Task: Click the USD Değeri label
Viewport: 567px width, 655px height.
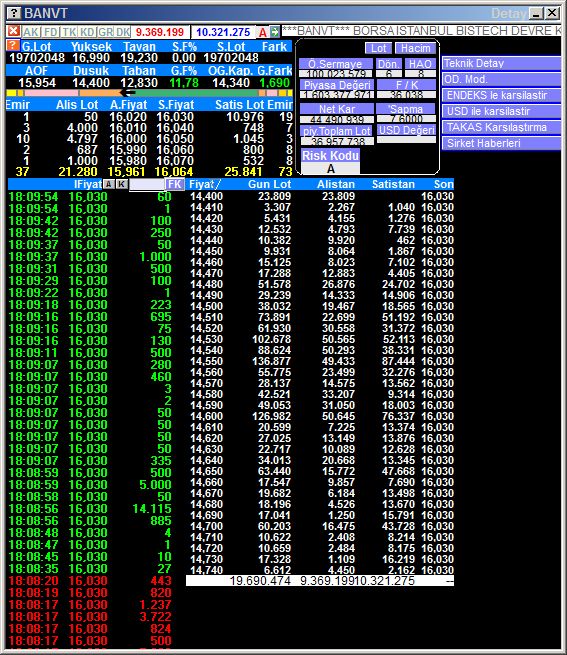Action: click(x=407, y=130)
